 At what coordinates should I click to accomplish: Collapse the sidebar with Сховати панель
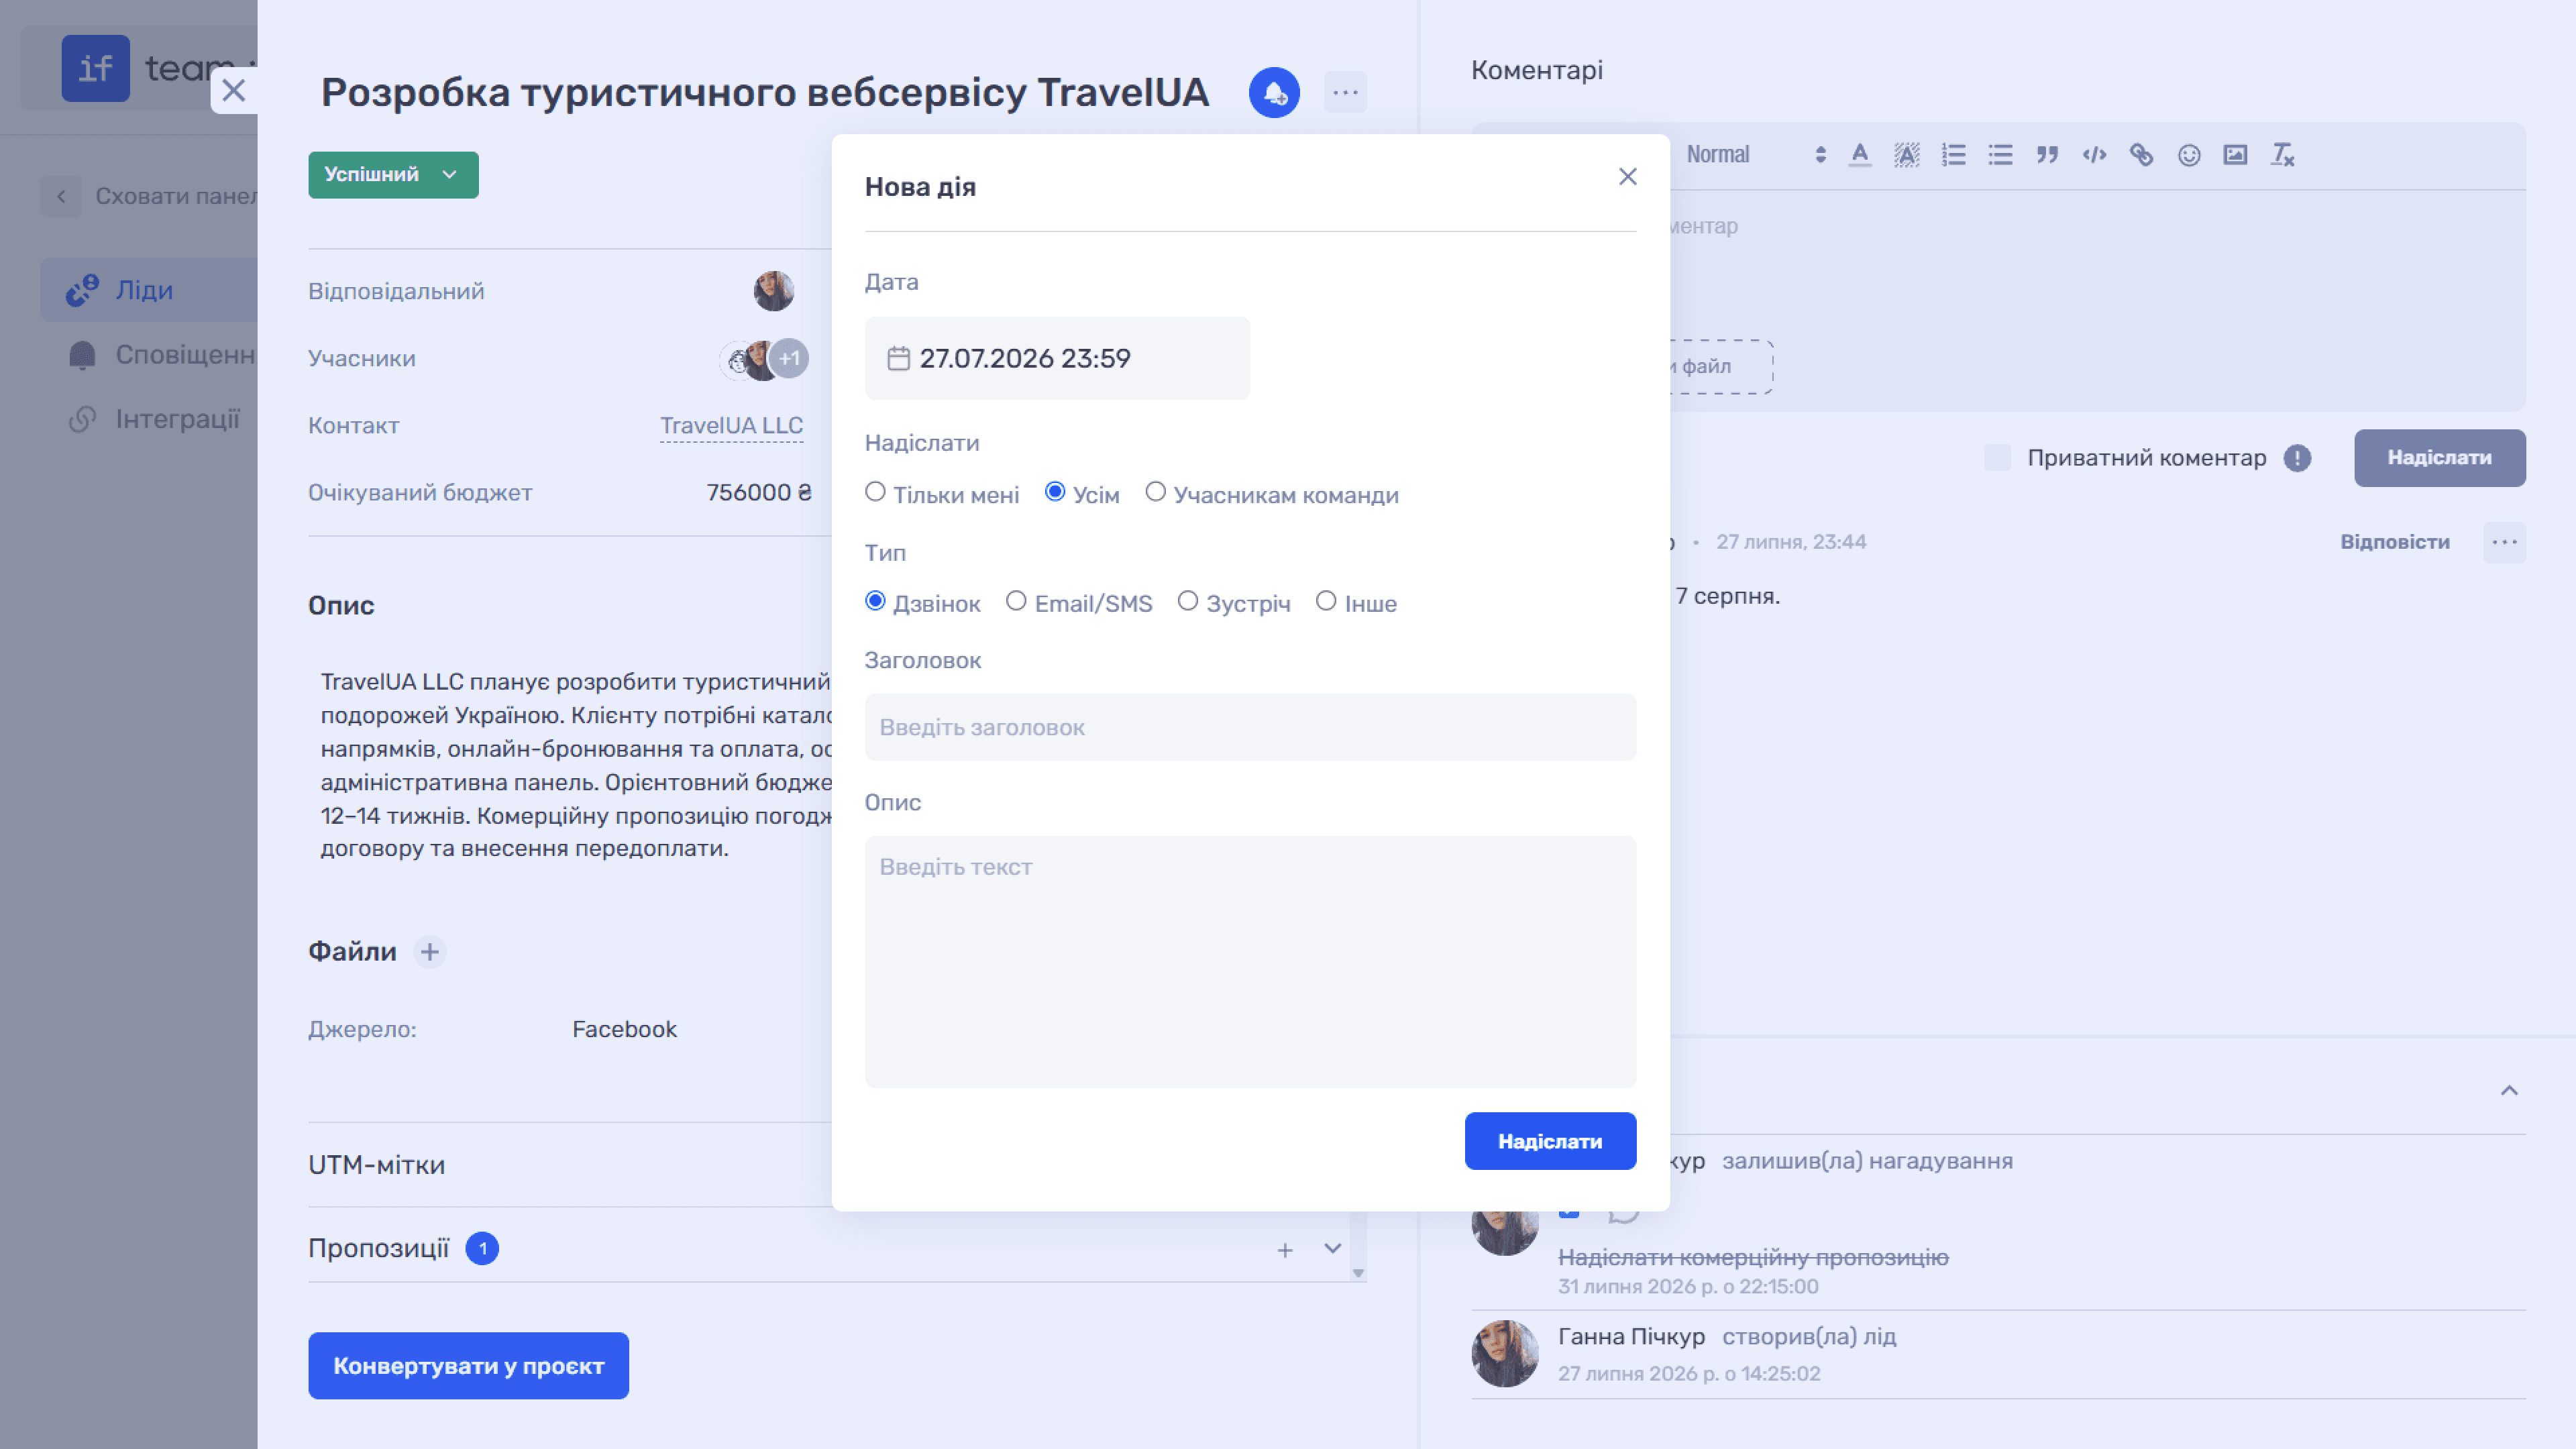(150, 196)
